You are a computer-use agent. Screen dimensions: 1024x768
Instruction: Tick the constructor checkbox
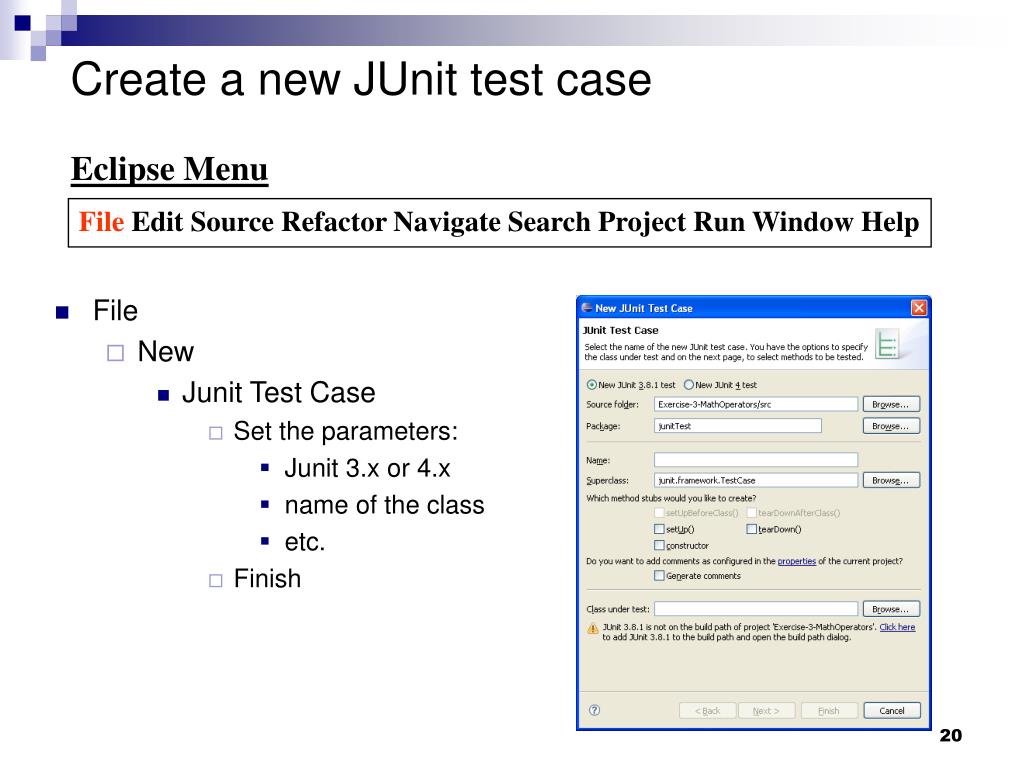tap(659, 545)
